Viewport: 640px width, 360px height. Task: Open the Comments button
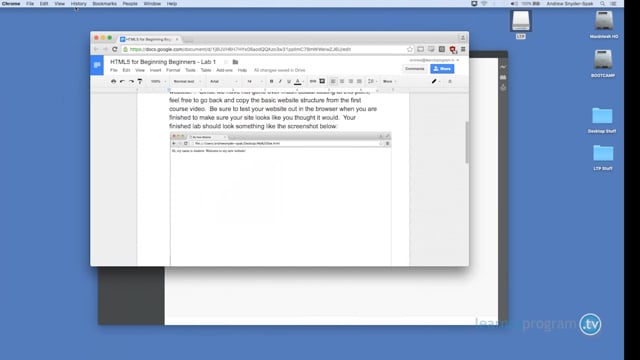click(x=415, y=69)
